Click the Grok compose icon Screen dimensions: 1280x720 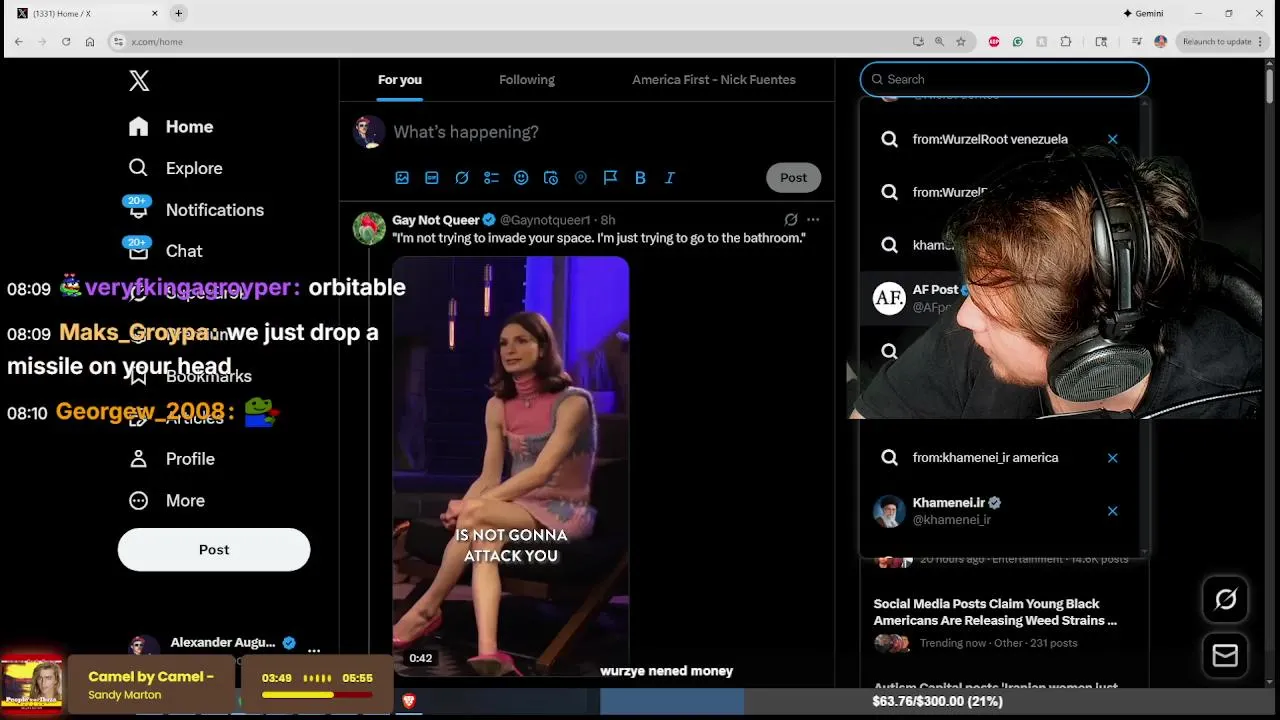point(462,178)
